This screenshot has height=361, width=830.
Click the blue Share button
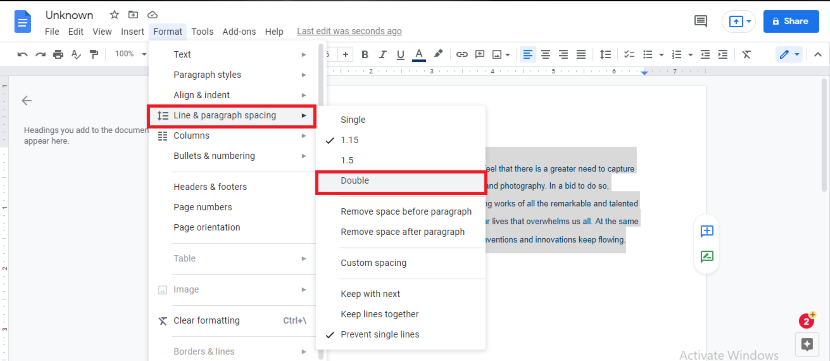(x=791, y=21)
